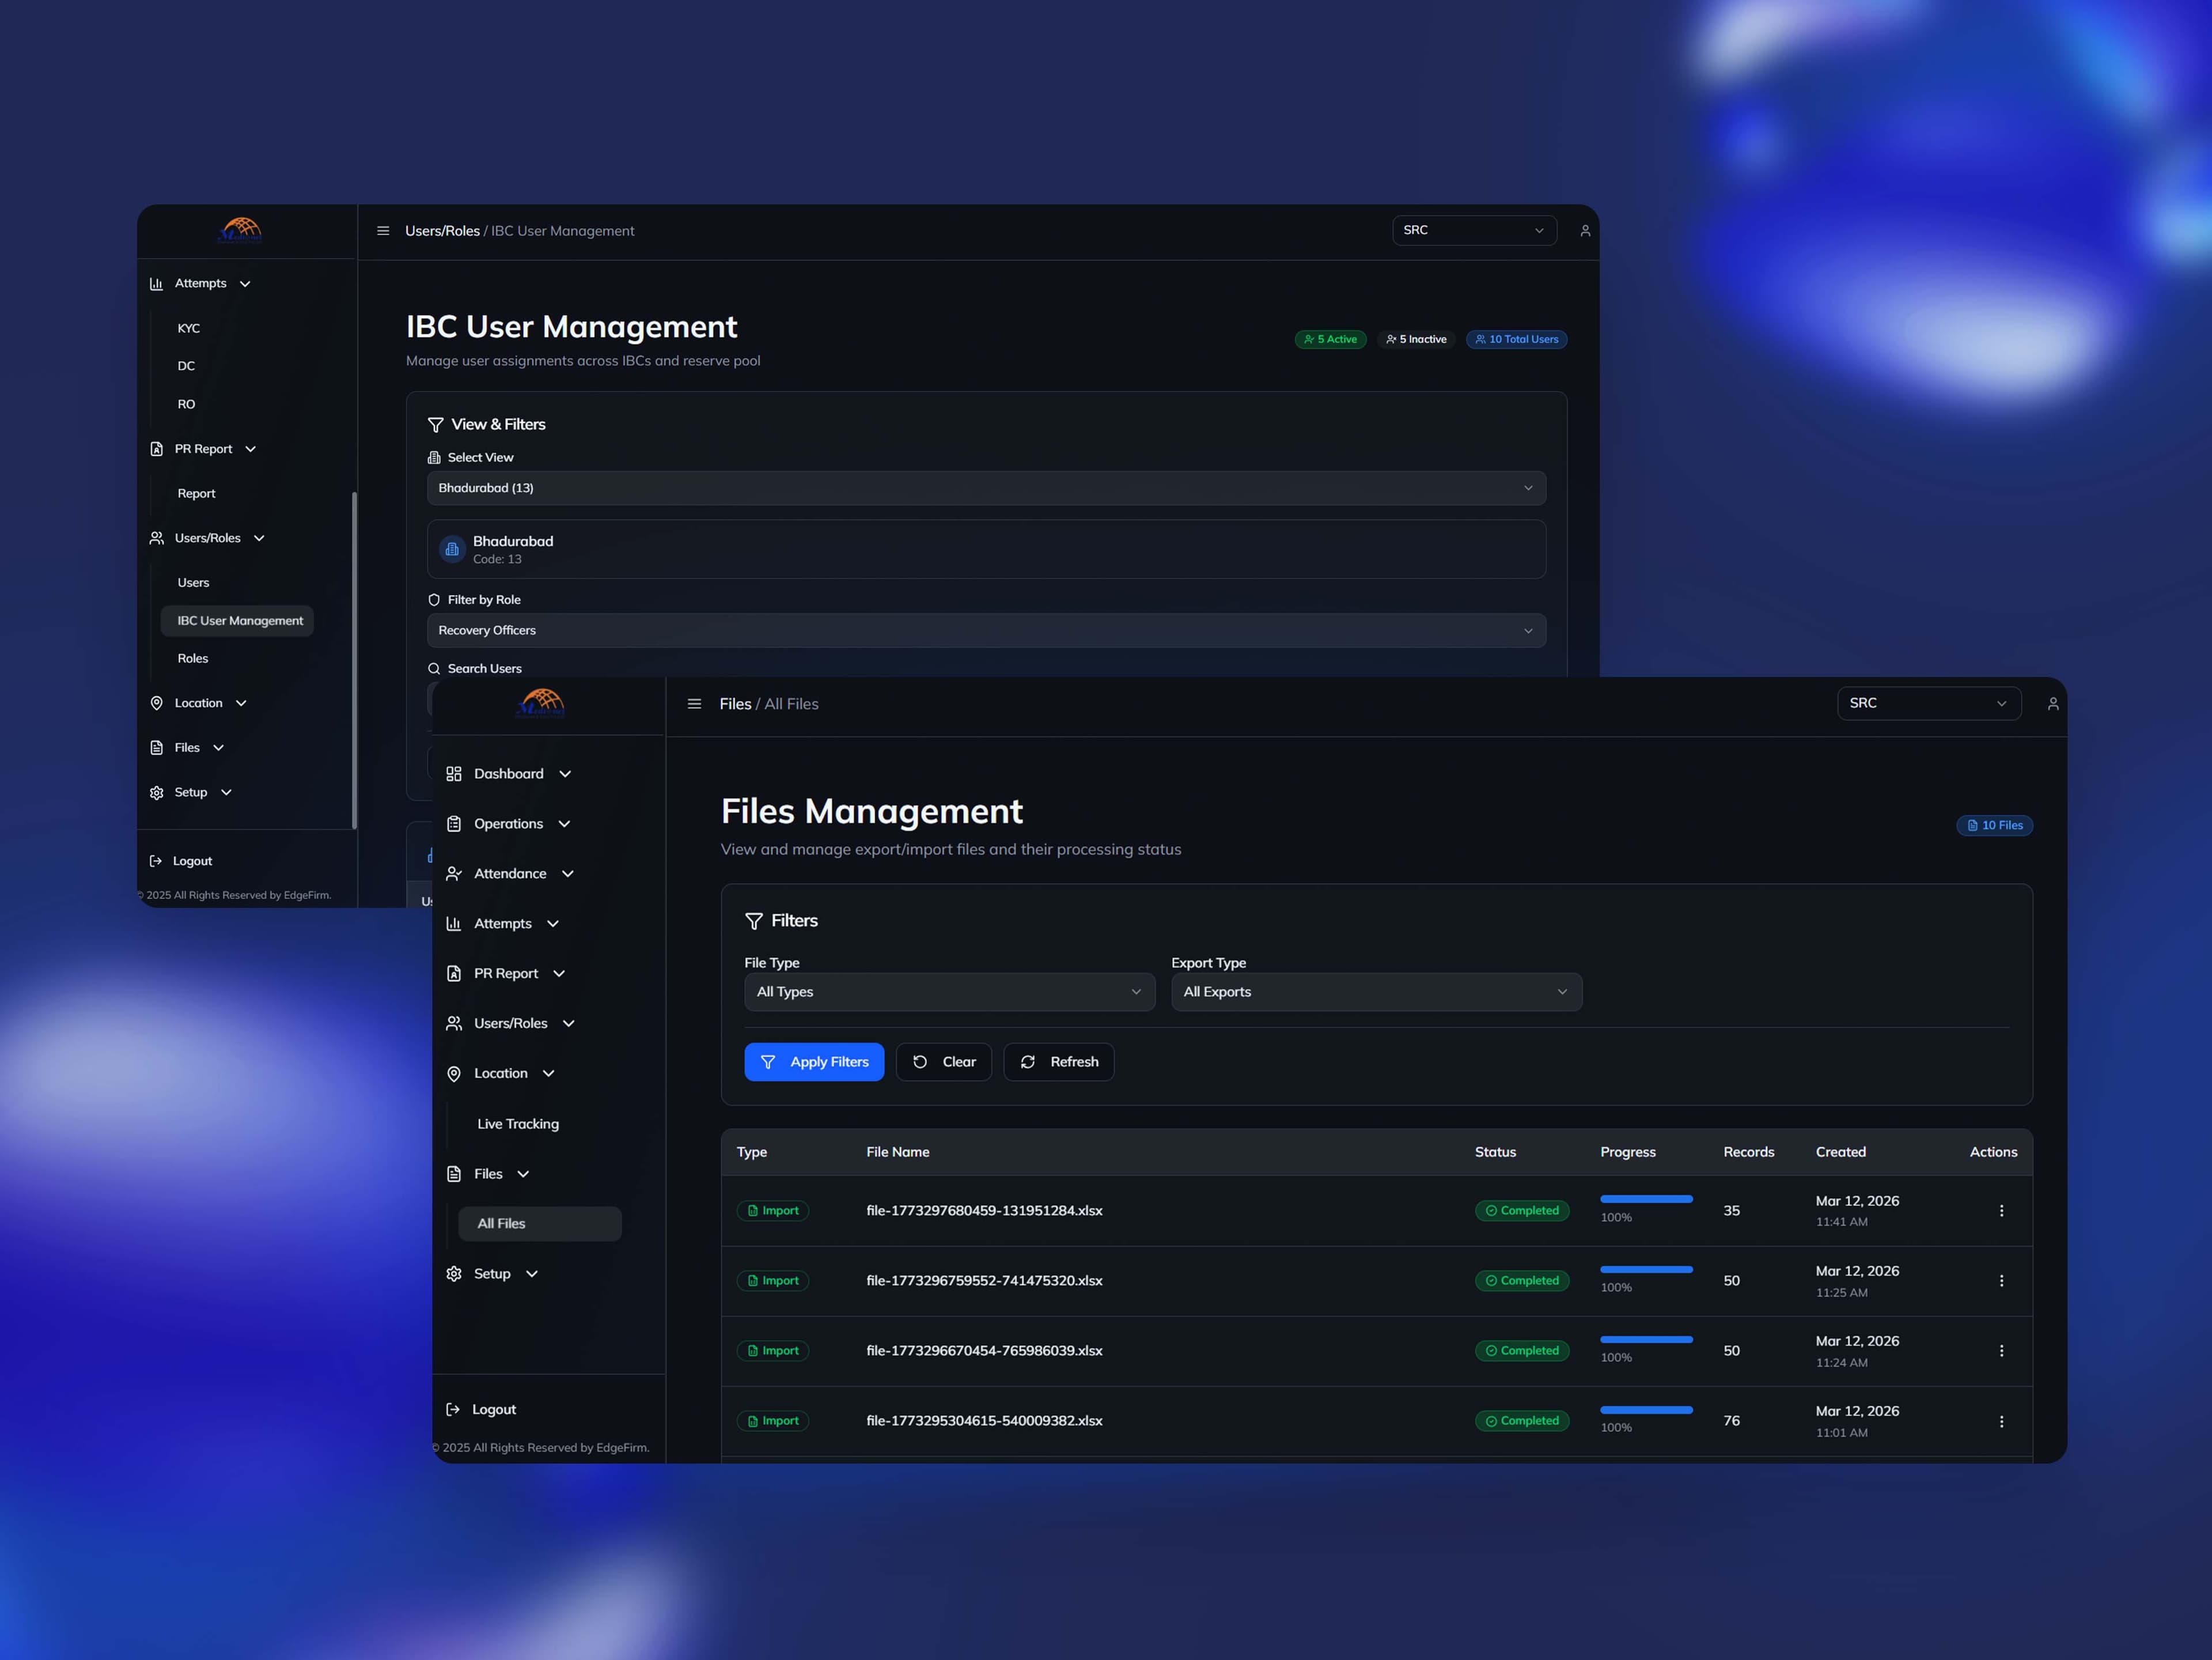Screen dimensions: 2212x1660
Task: Click the Bhadurabad building icon in IBC window
Action: (x=452, y=549)
